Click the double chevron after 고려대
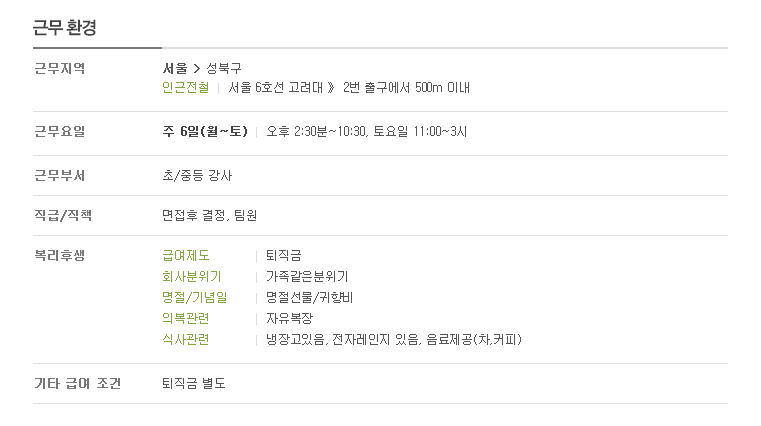The width and height of the screenshot is (761, 426). pos(331,88)
